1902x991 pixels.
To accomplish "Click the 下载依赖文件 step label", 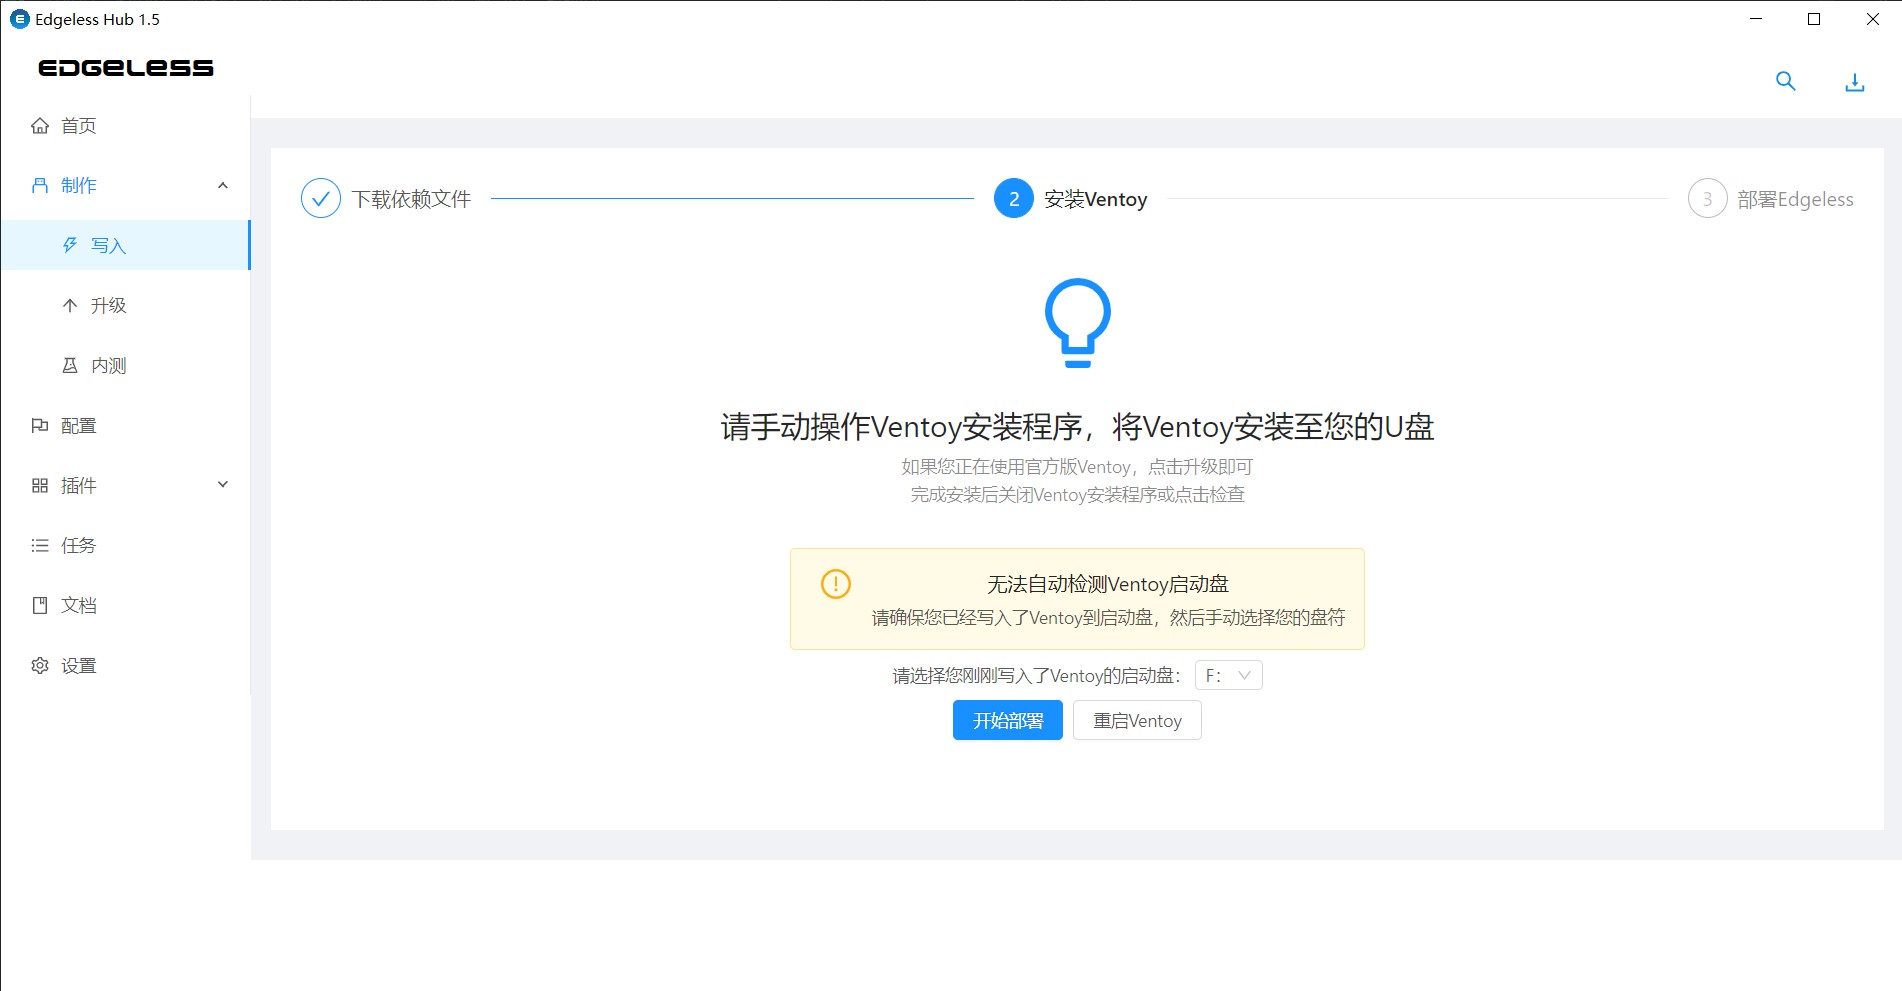I will [411, 199].
